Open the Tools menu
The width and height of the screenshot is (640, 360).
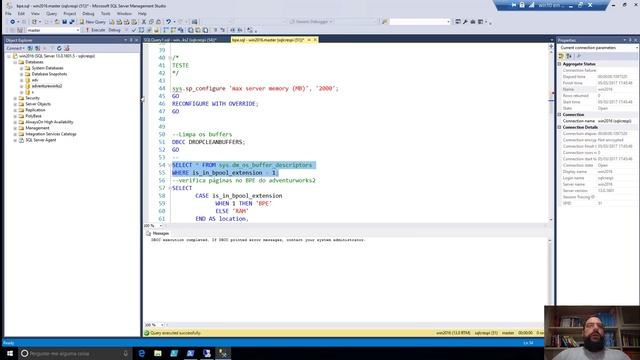click(x=106, y=13)
